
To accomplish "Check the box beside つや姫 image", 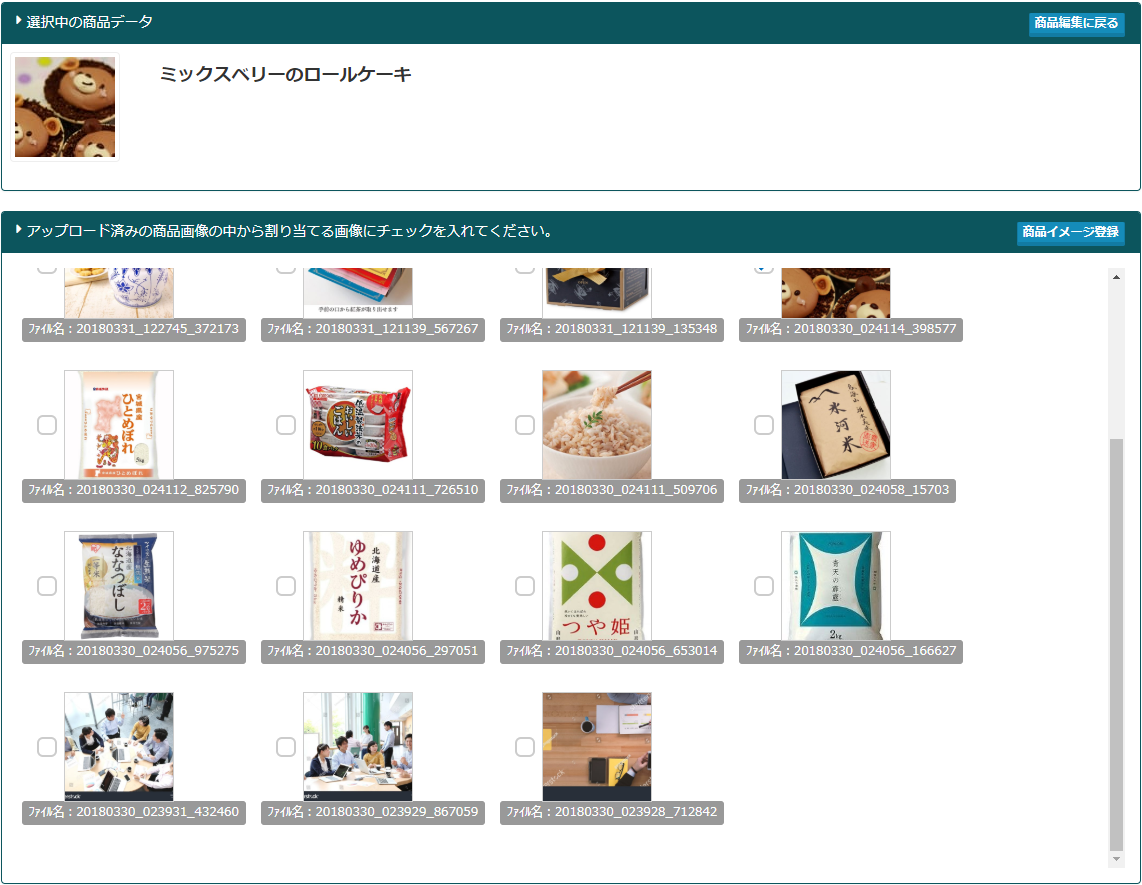I will (525, 586).
